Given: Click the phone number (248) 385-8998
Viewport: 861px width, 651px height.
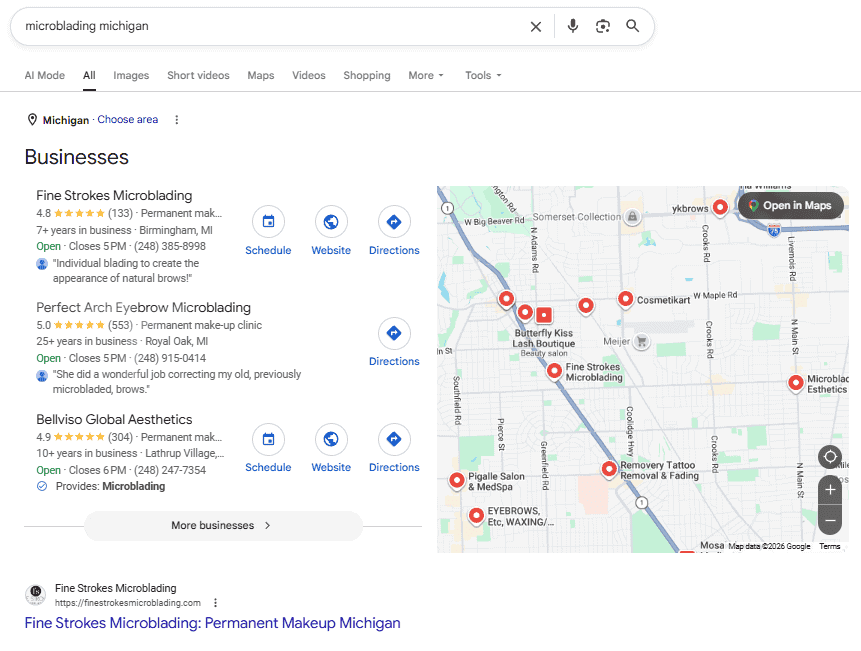Looking at the screenshot, I should (170, 246).
